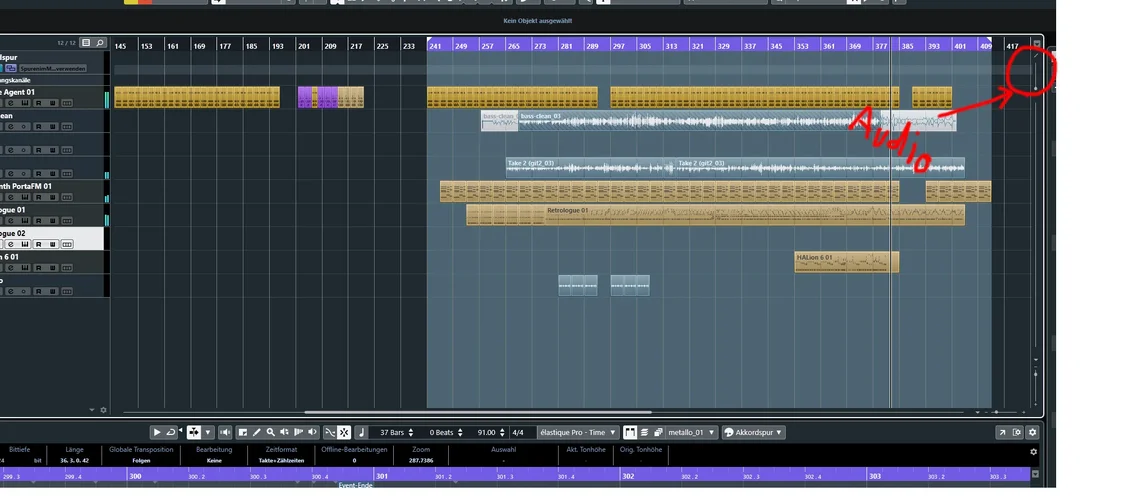Click the audition volume speaker icon
This screenshot has width=1147, height=500.
click(225, 432)
